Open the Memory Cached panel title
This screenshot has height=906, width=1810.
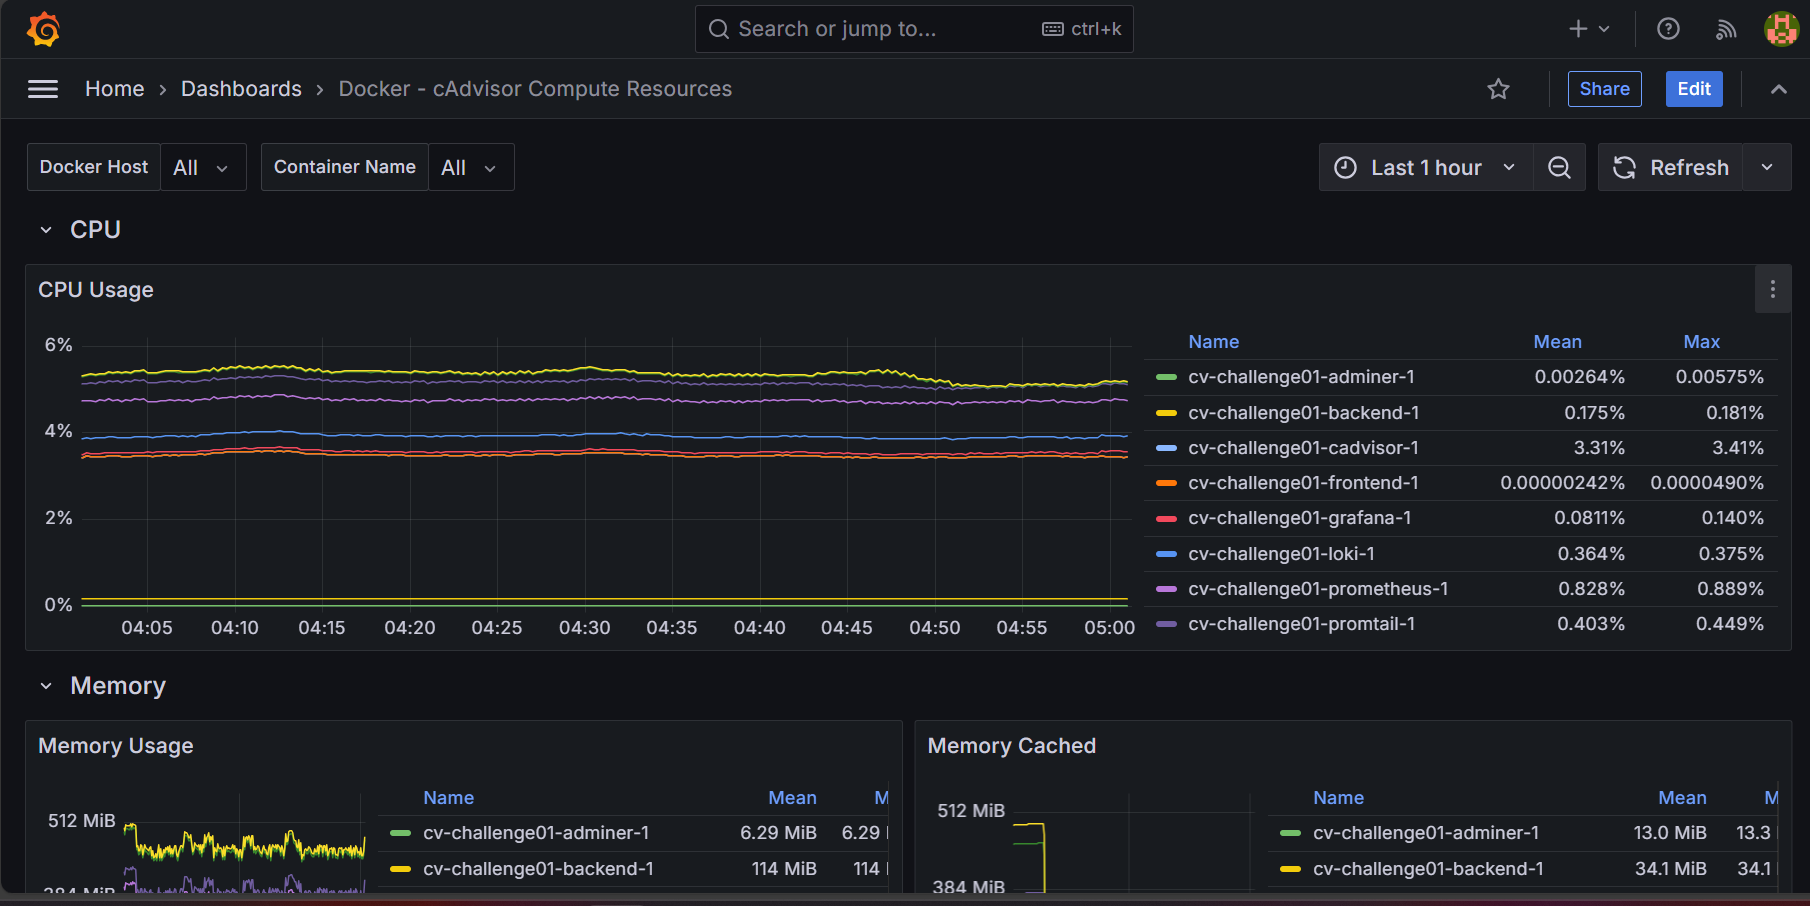1011,746
